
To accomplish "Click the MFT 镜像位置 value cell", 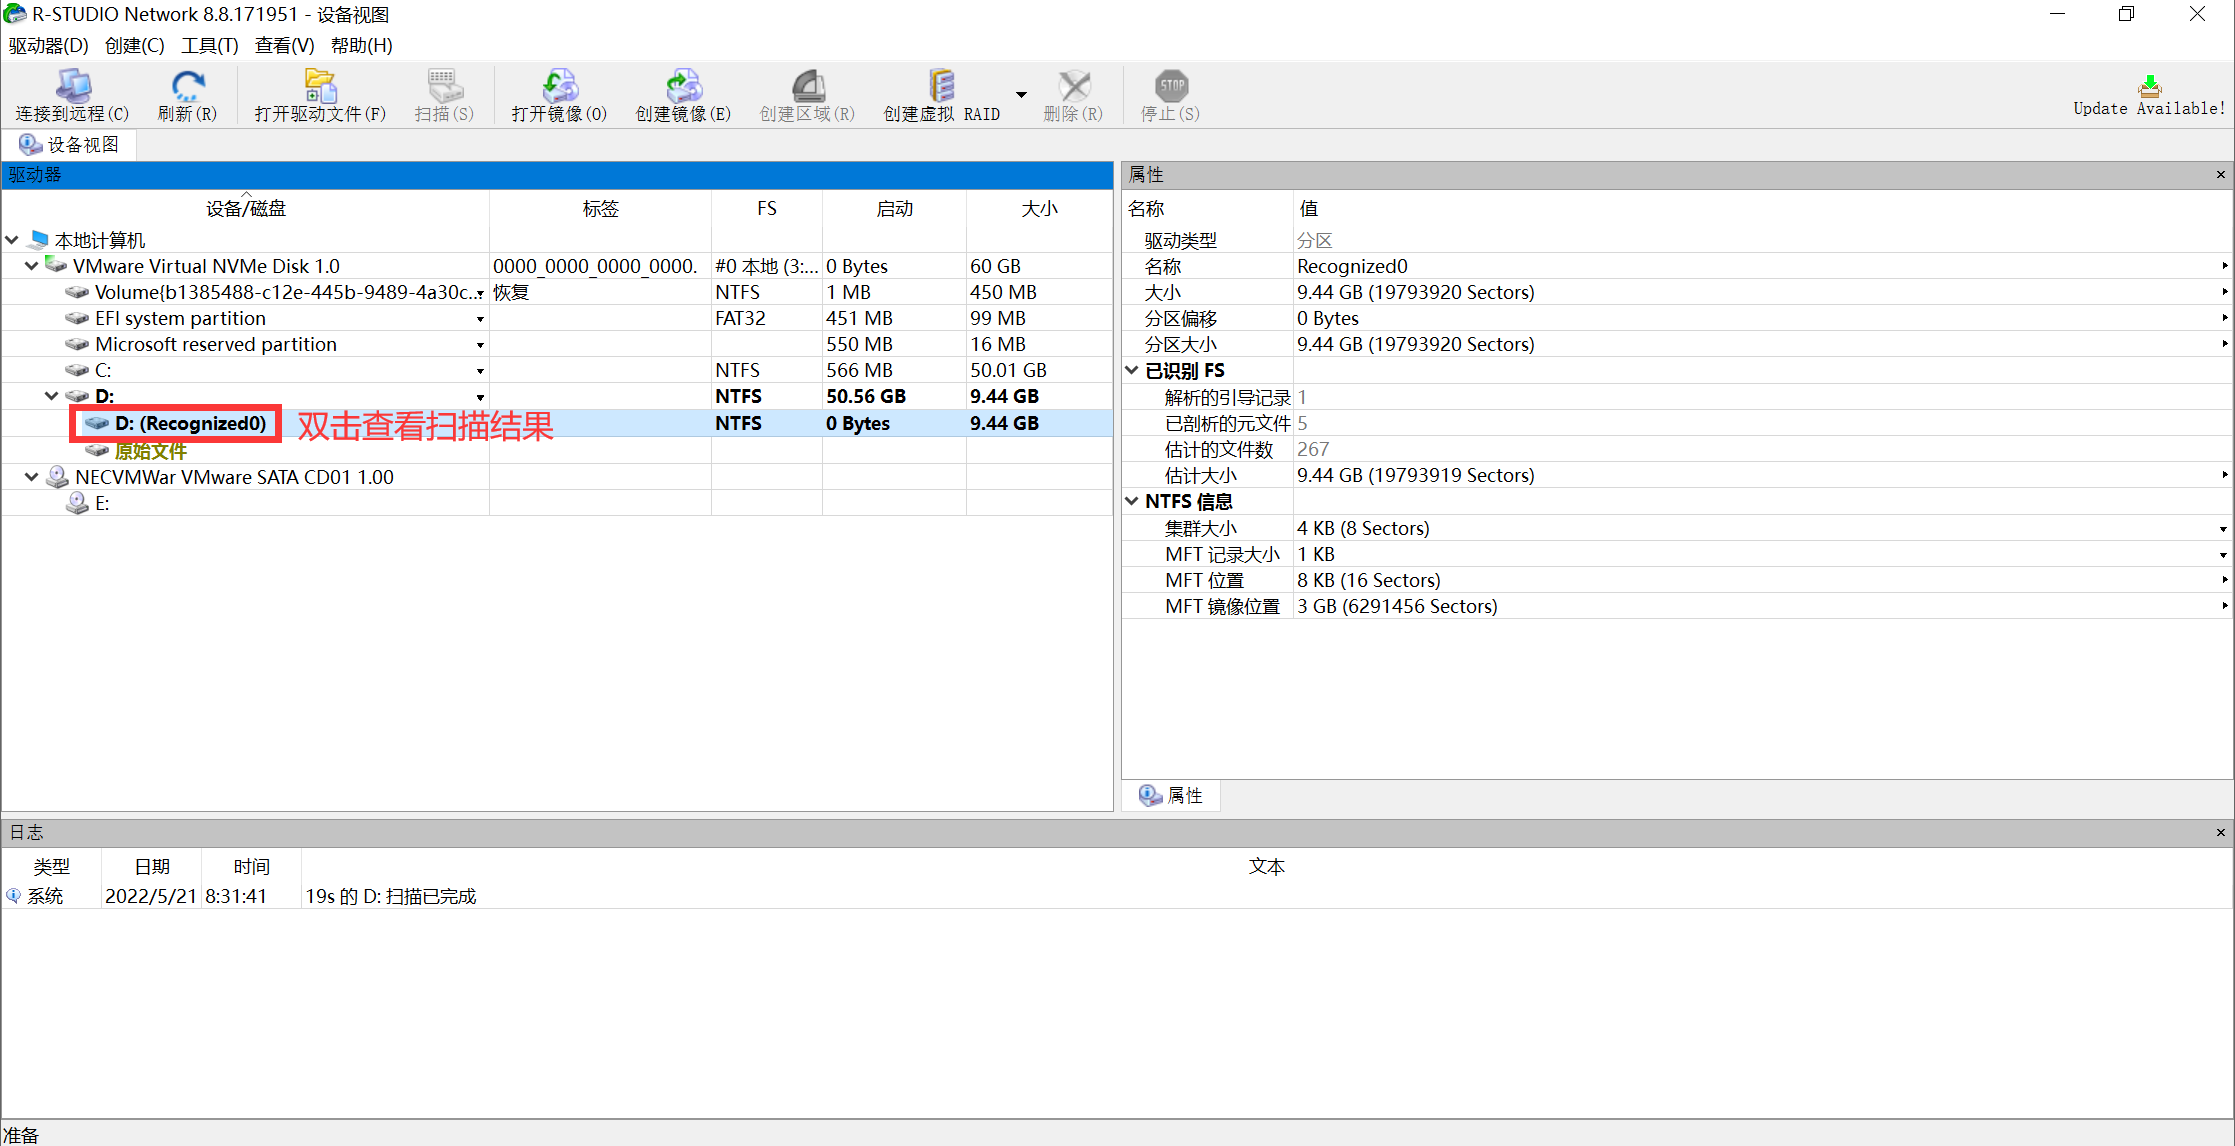I will (x=1762, y=606).
